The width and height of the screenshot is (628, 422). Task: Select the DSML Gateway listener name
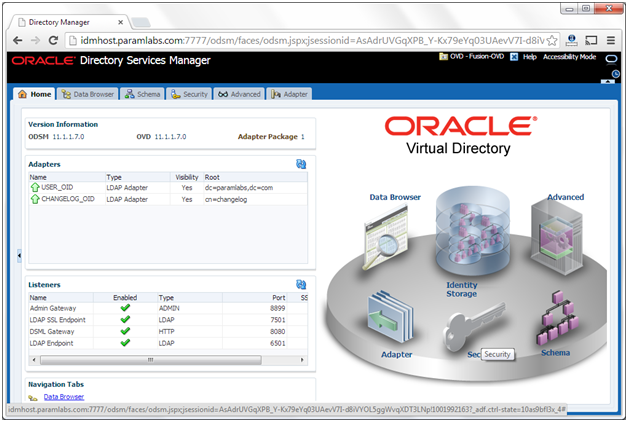pyautogui.click(x=52, y=331)
